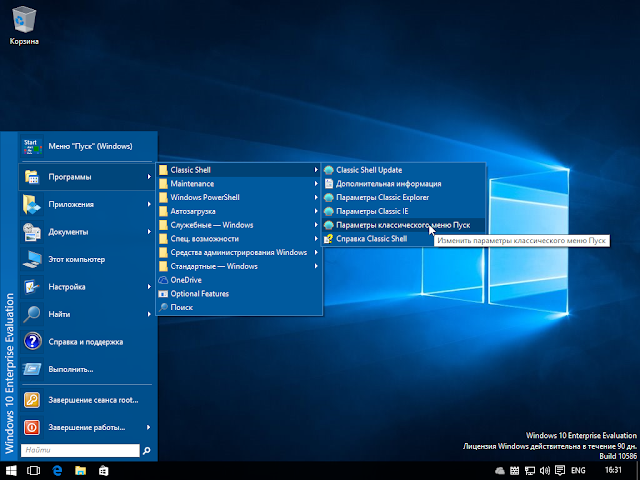Image resolution: width=640 pixels, height=480 pixels.
Task: Click the OneDrive cloud tray icon
Action: [x=500, y=471]
